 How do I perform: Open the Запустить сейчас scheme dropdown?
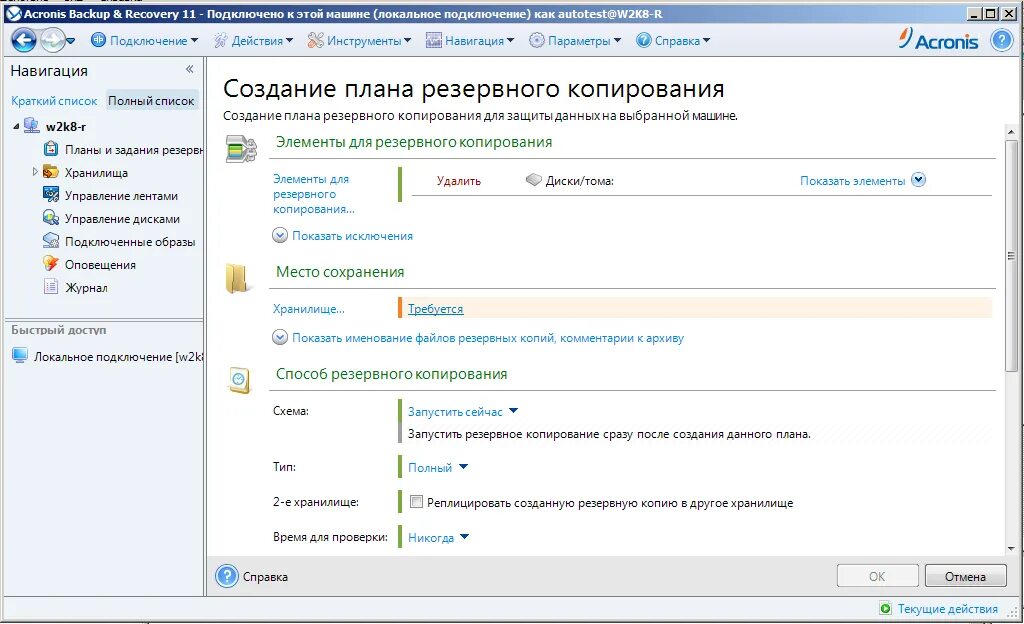(x=462, y=412)
